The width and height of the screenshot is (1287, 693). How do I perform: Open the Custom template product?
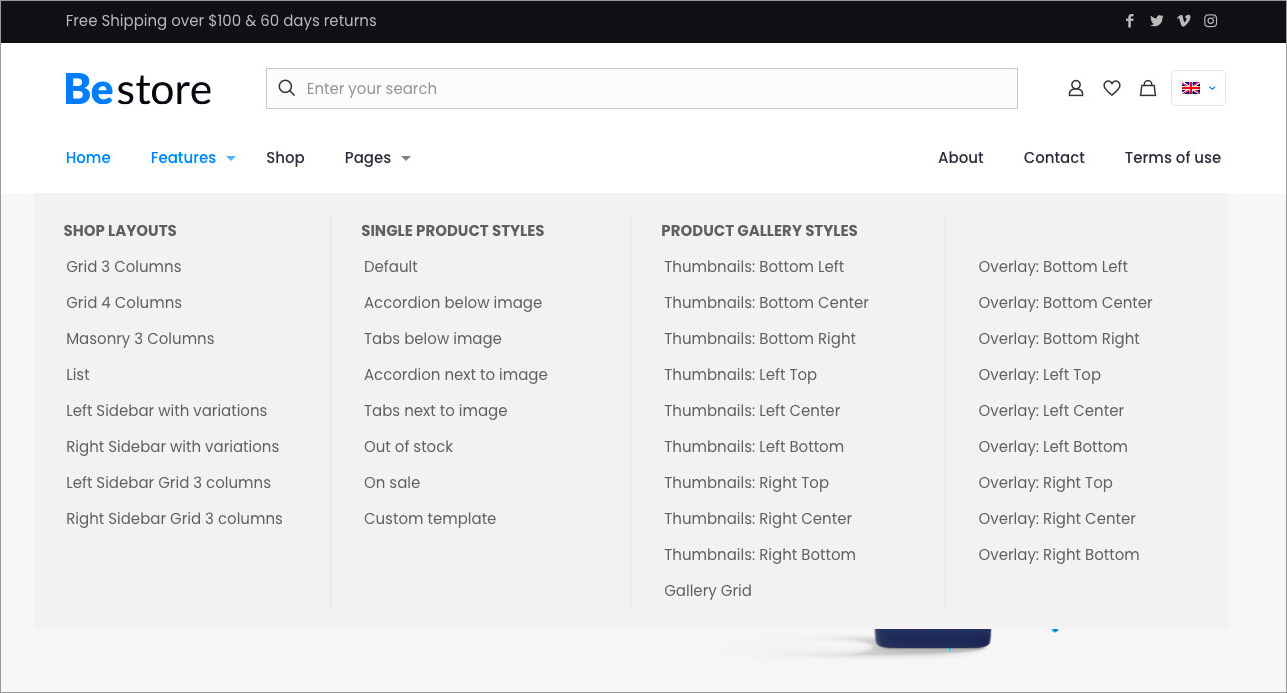[x=430, y=518]
